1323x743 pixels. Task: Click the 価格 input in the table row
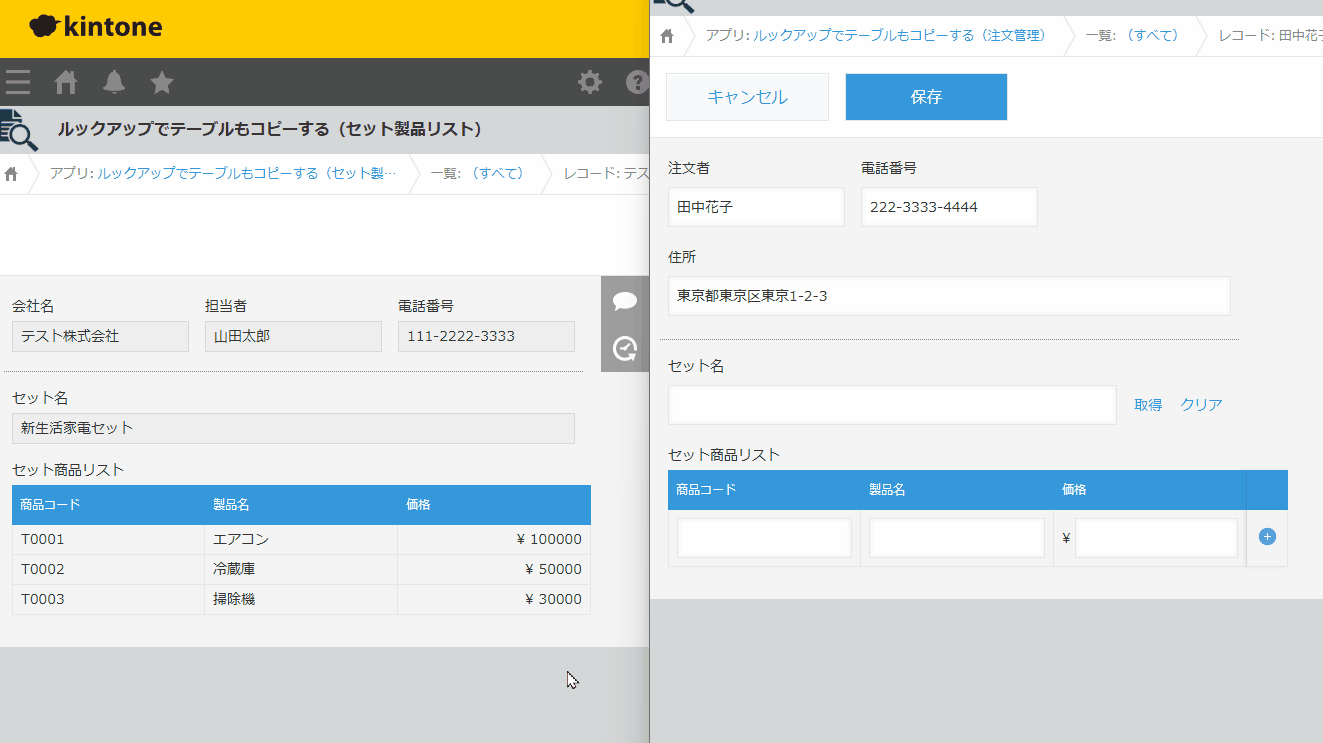pos(1156,538)
